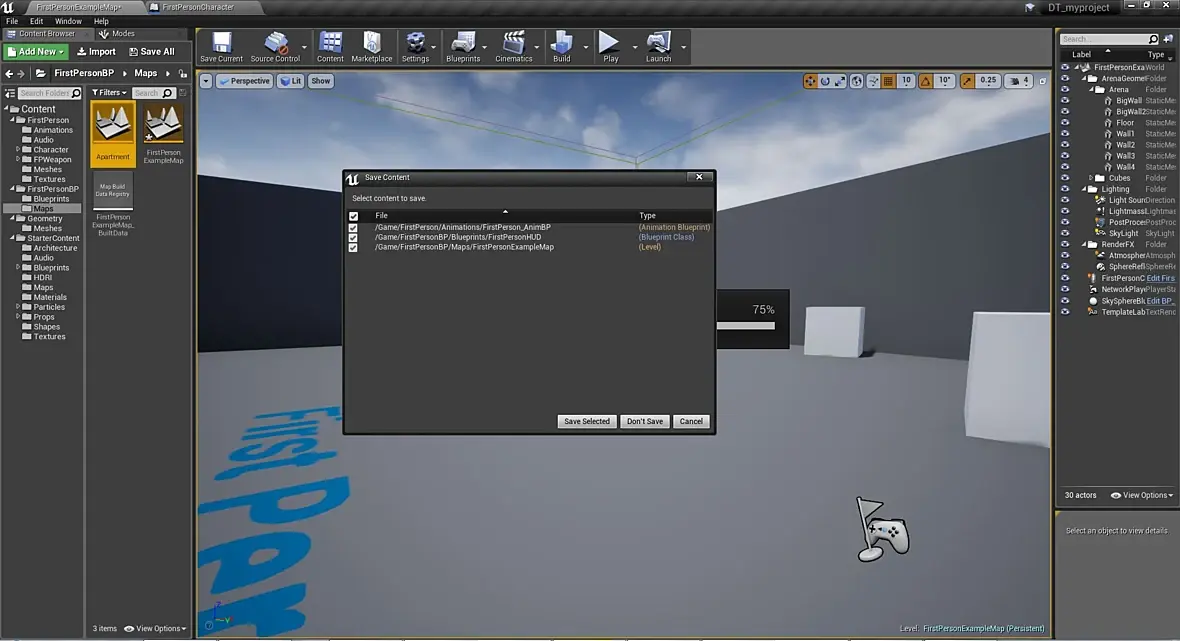Click the World Outliner search magnifier icon
This screenshot has width=1180, height=641.
tap(1153, 39)
